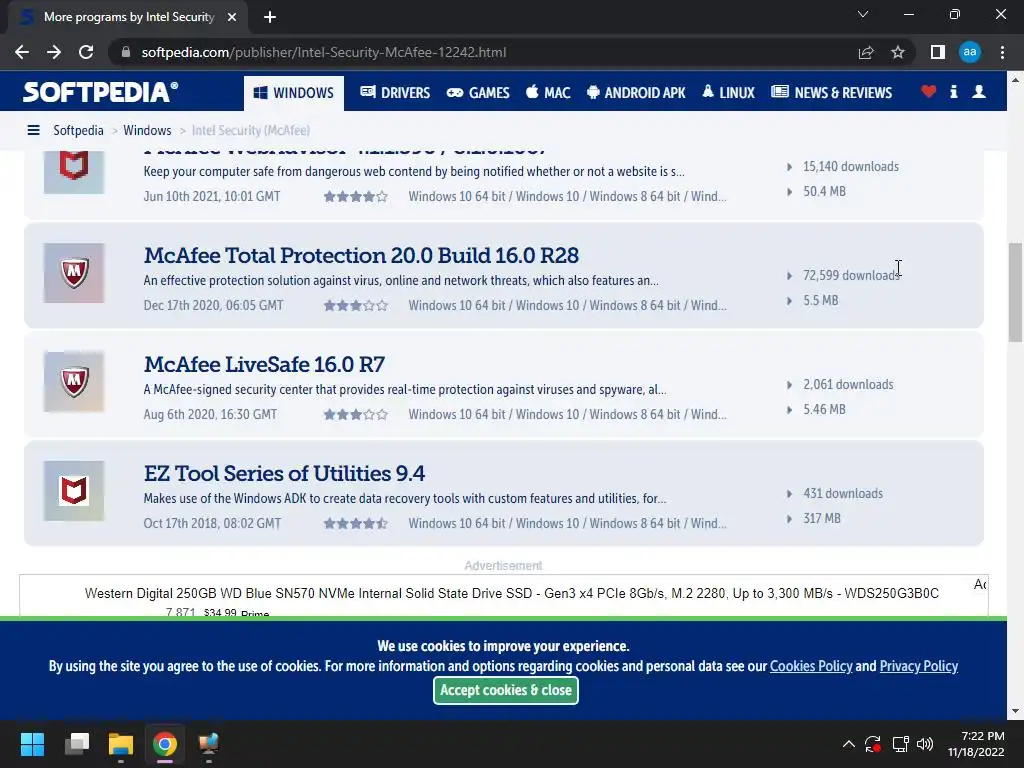Open the Cookies Policy link
The width and height of the screenshot is (1024, 768).
[811, 666]
